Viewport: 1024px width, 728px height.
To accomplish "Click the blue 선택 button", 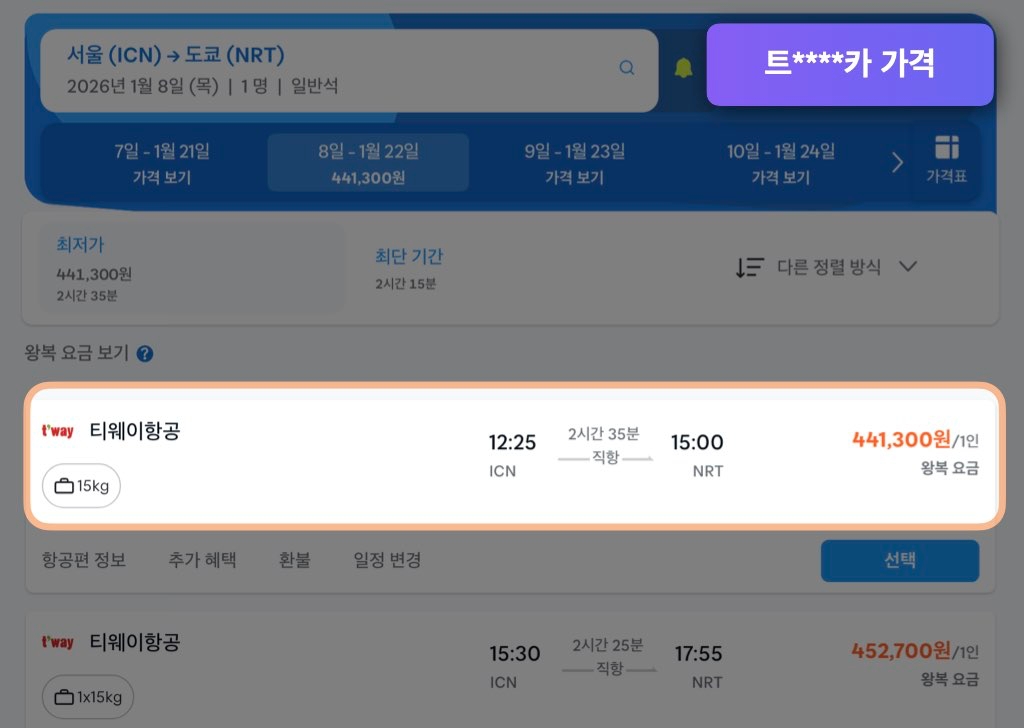I will pos(898,560).
